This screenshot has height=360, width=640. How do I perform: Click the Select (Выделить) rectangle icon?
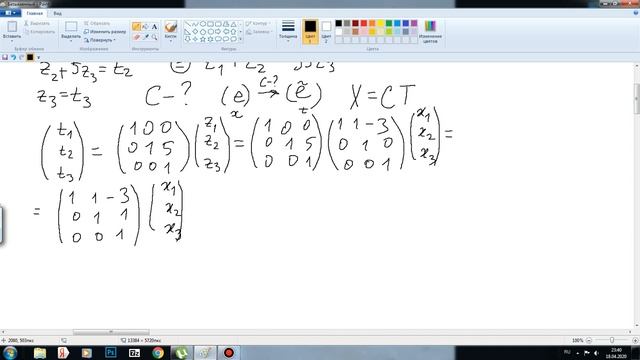click(x=71, y=27)
